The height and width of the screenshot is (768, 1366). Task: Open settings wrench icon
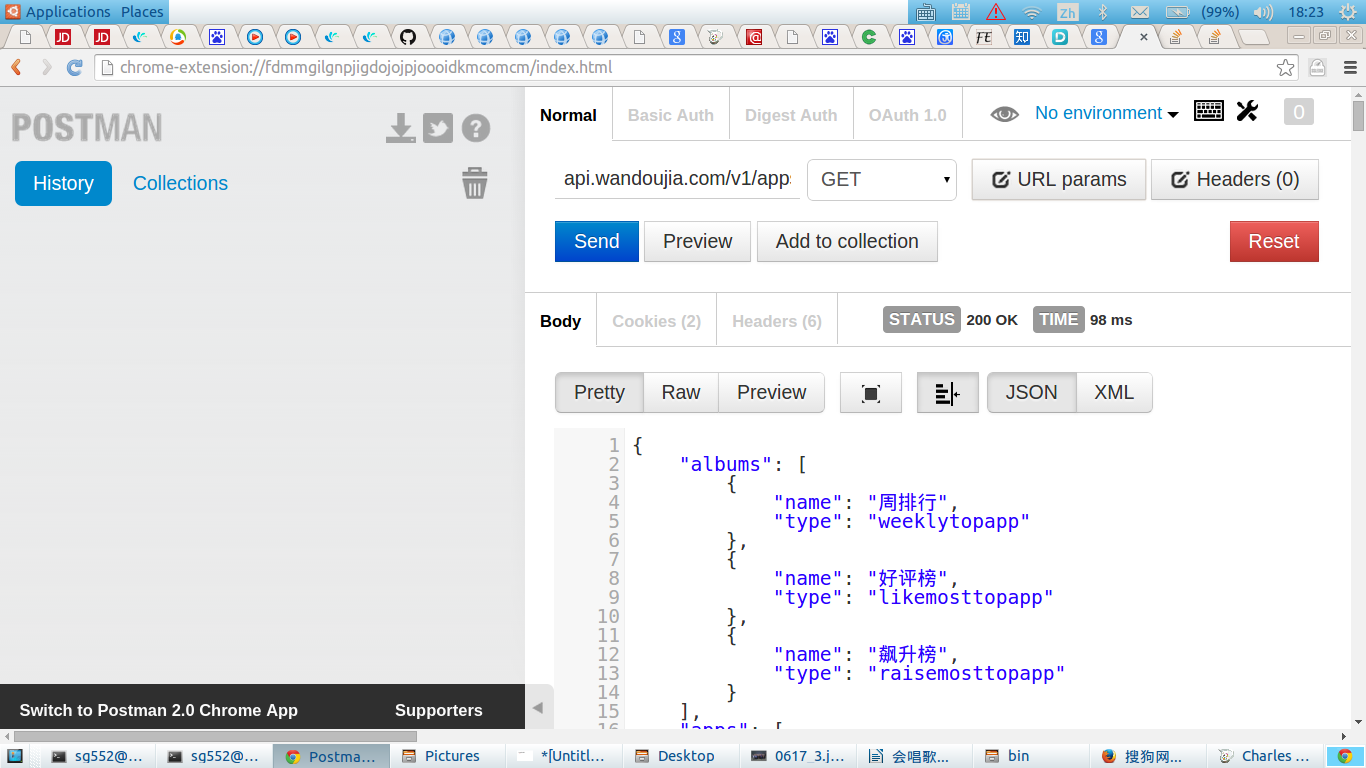pos(1247,111)
